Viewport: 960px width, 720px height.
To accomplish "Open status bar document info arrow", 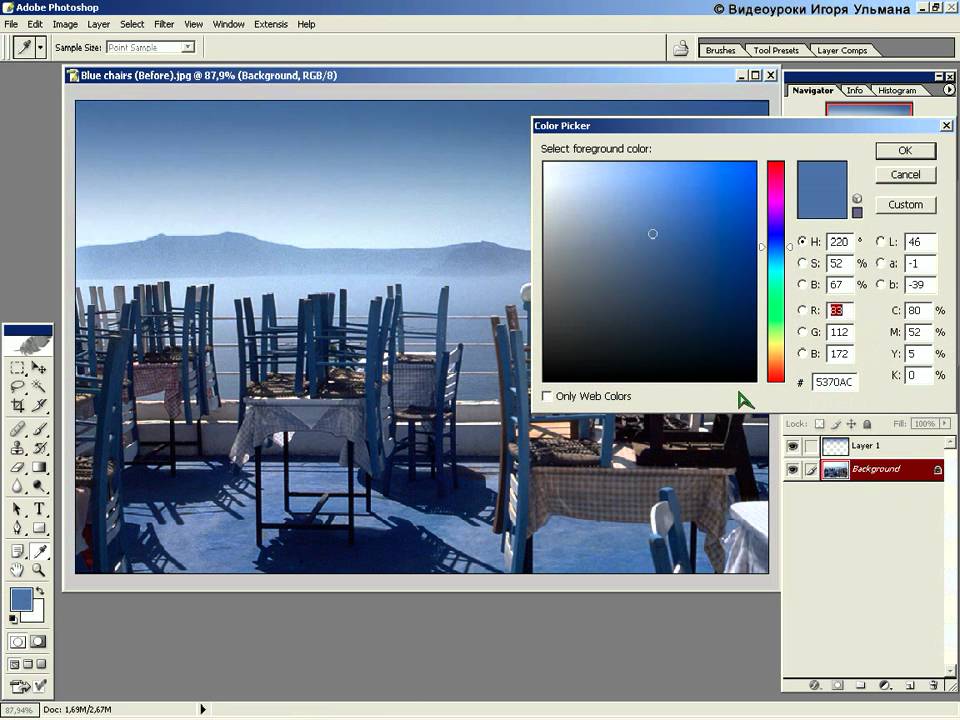I will point(203,710).
